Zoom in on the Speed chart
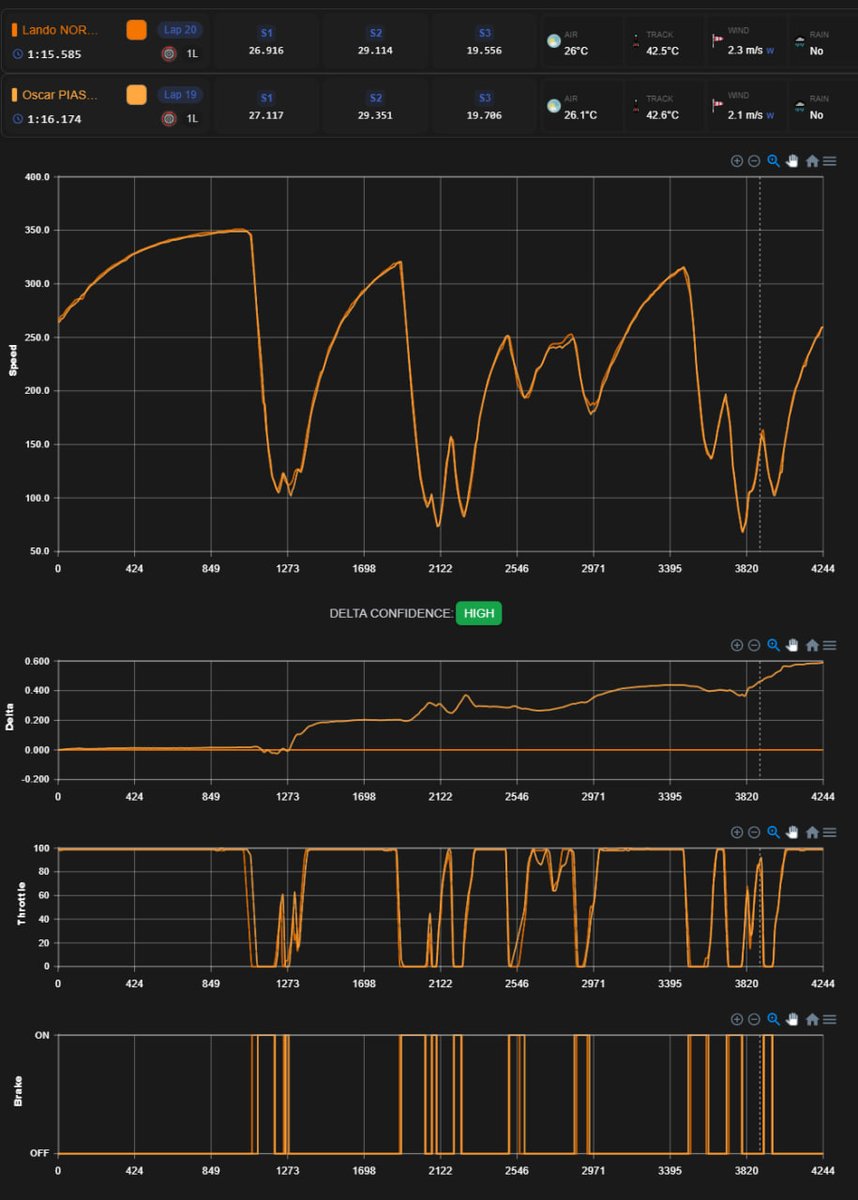Viewport: 858px width, 1200px height. click(x=737, y=161)
